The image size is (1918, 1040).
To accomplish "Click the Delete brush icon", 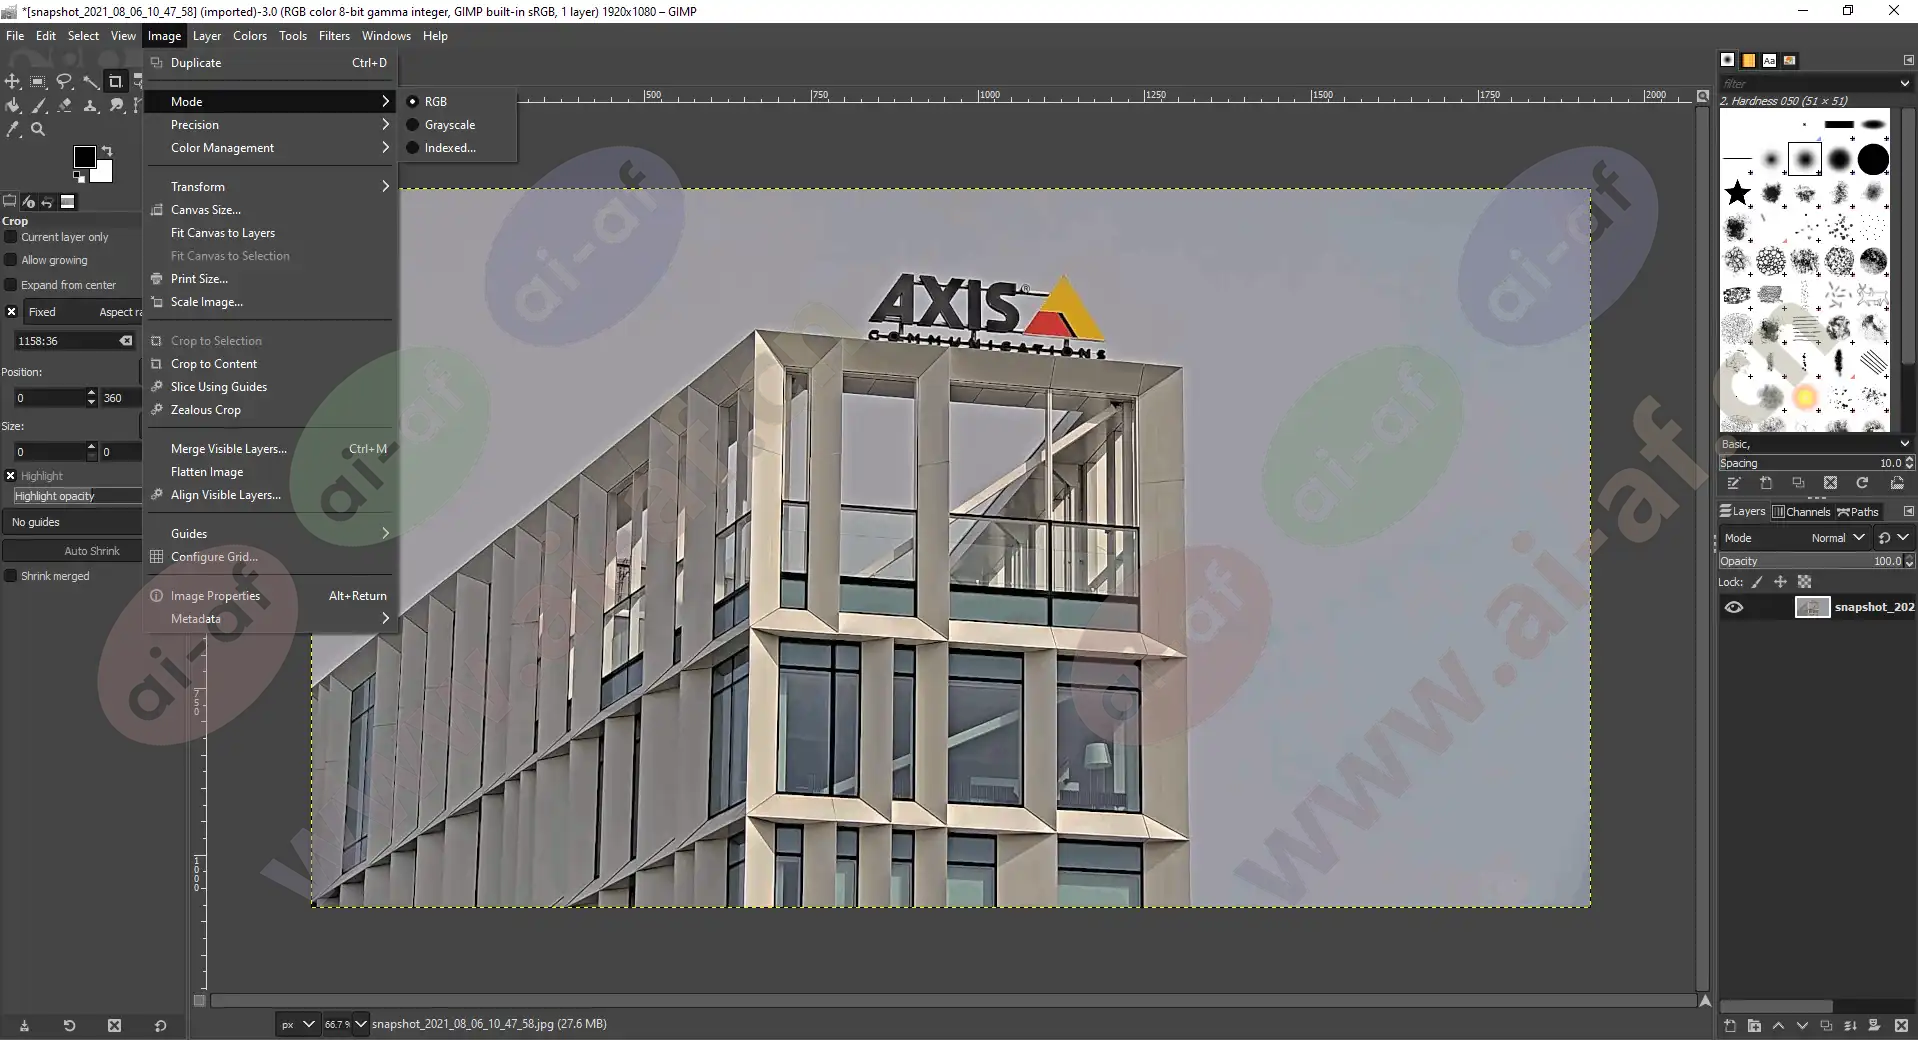I will click(x=1830, y=483).
